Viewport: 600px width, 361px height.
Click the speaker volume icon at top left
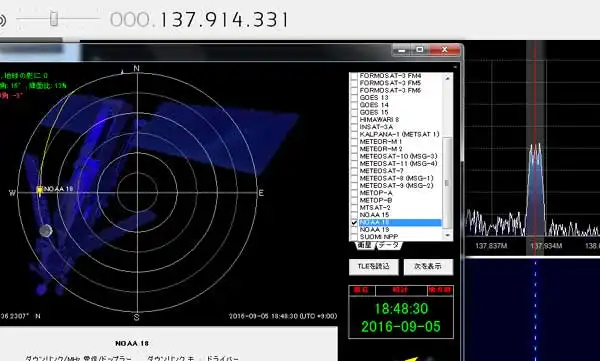(x=2, y=20)
